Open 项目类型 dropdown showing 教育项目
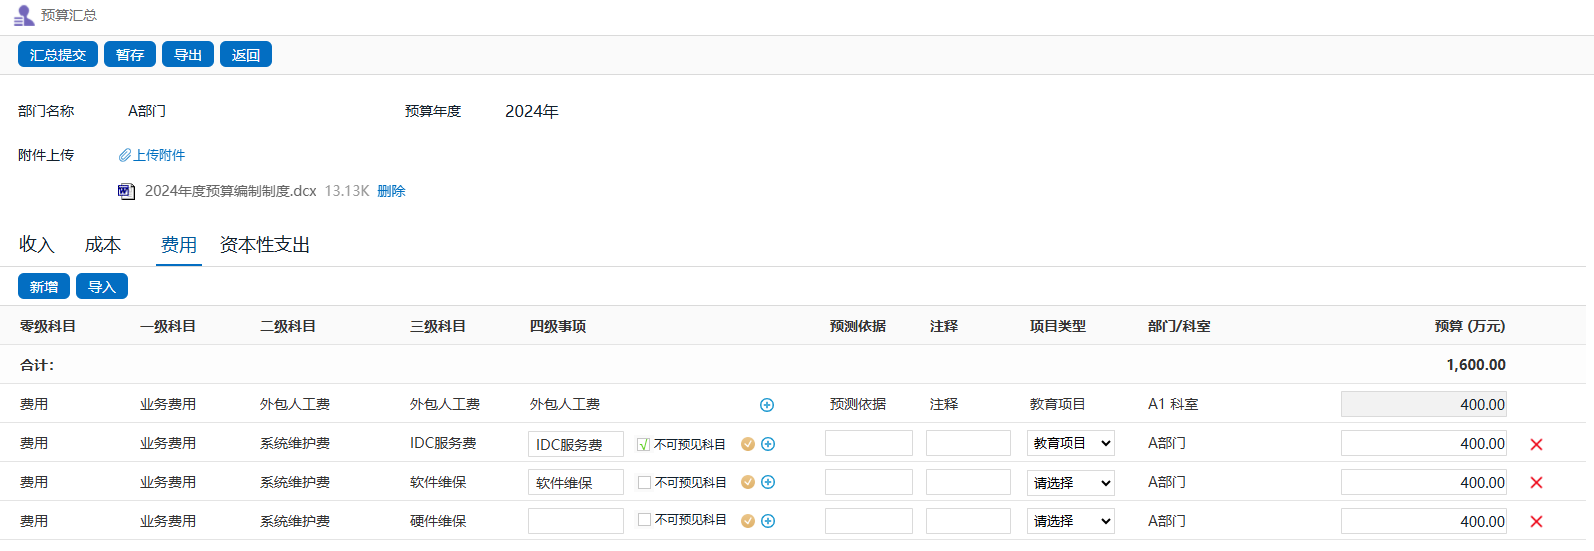Image resolution: width=1594 pixels, height=551 pixels. (x=1070, y=443)
